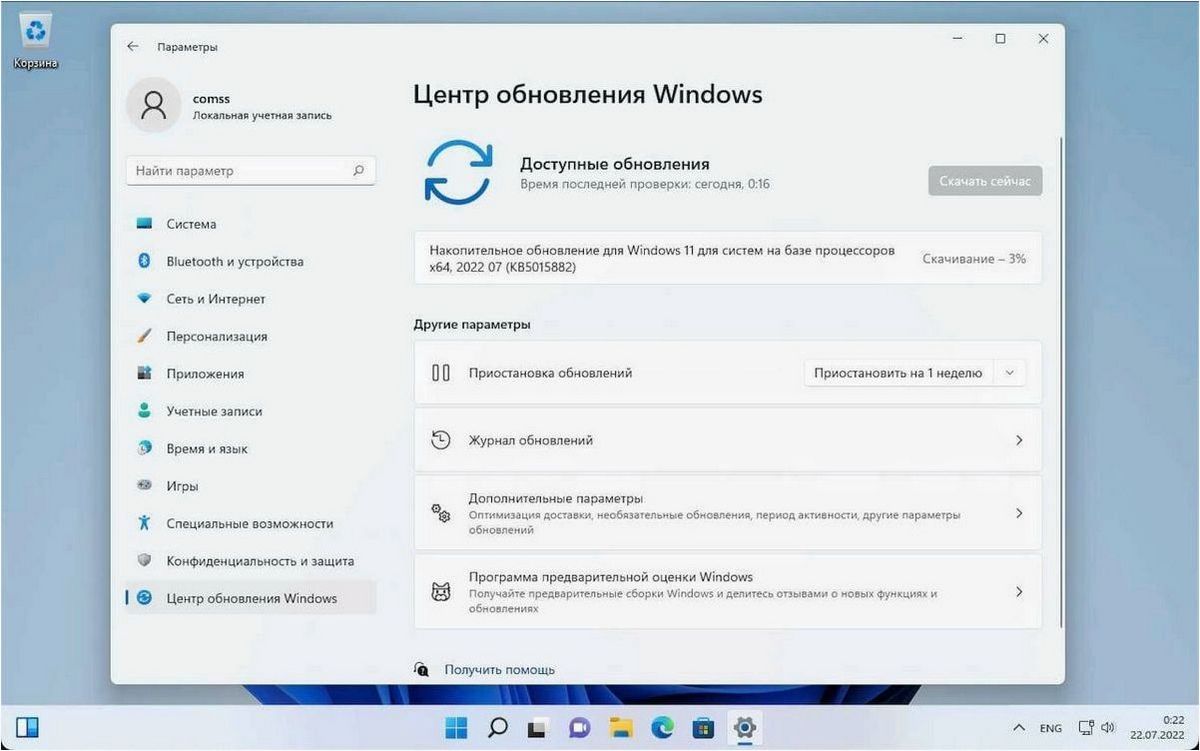
Task: Click the back arrow in Параметры
Action: 132,47
